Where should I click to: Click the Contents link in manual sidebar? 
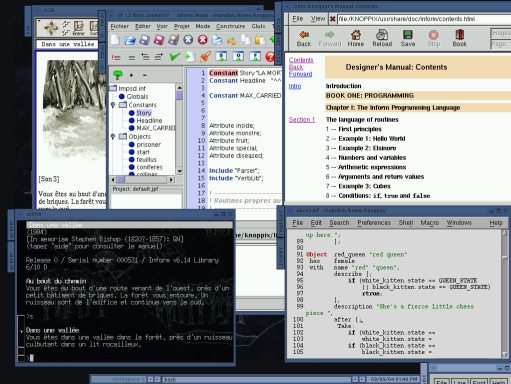click(x=301, y=60)
